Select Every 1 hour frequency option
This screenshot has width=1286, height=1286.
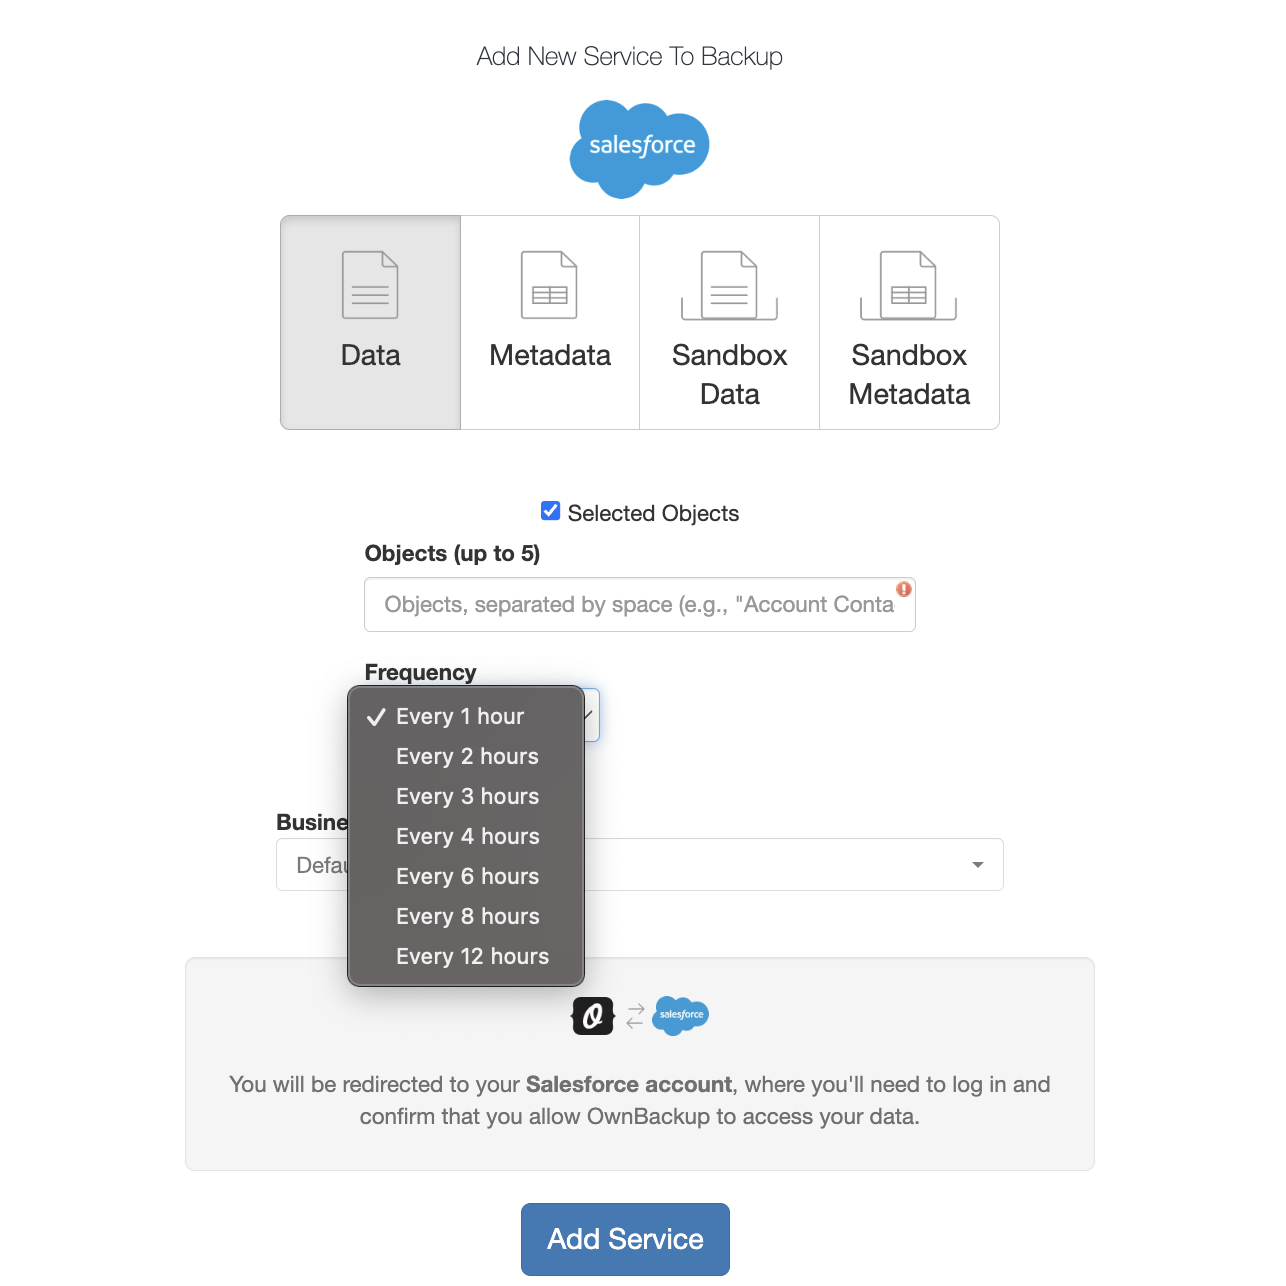point(466,716)
